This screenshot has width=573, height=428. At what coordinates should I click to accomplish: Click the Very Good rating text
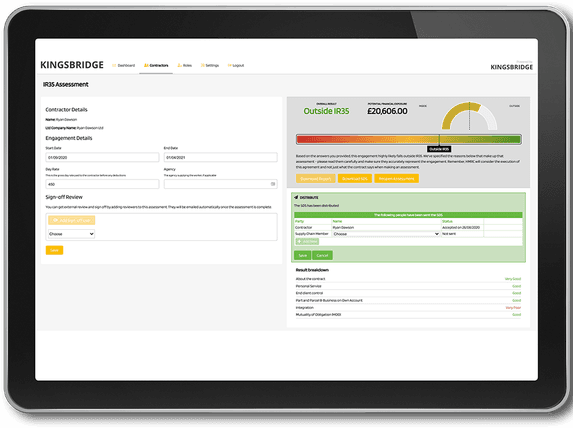[x=513, y=279]
